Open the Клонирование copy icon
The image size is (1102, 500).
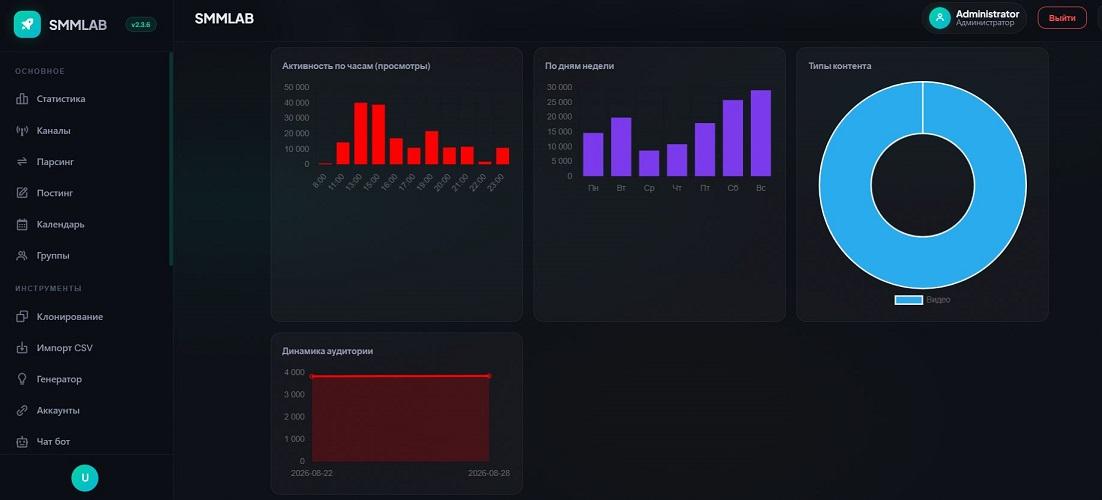click(x=22, y=316)
